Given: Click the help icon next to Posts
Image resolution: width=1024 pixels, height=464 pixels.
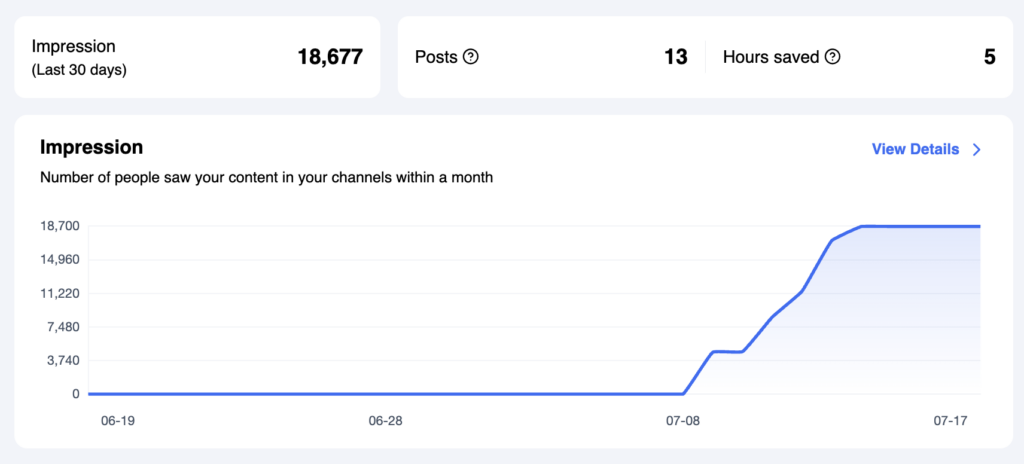Looking at the screenshot, I should point(471,57).
